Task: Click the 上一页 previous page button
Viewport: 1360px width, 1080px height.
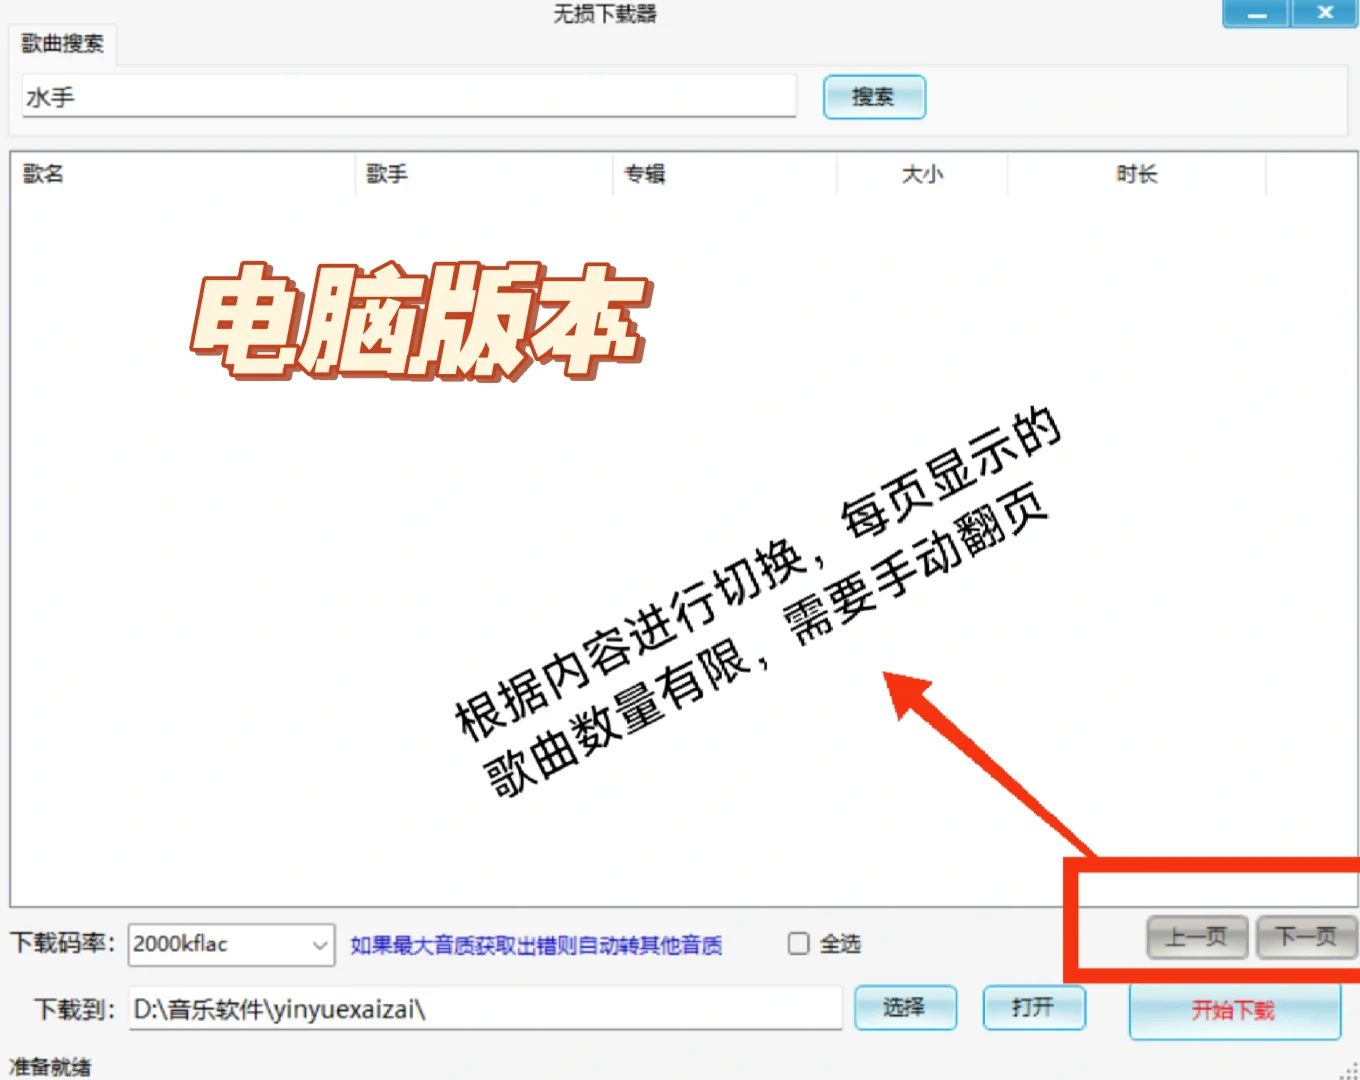Action: tap(1196, 937)
